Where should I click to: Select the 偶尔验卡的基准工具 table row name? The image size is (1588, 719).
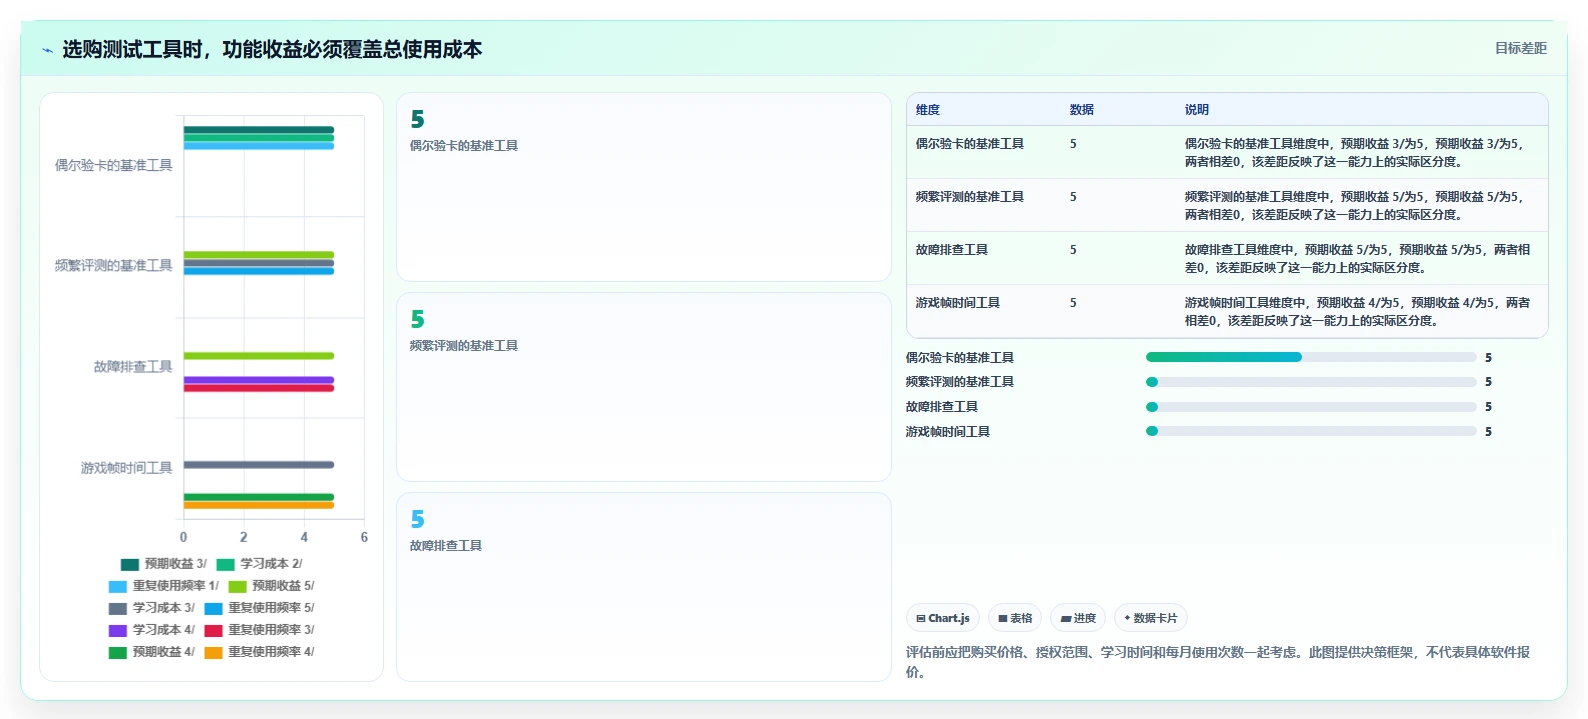pyautogui.click(x=970, y=144)
